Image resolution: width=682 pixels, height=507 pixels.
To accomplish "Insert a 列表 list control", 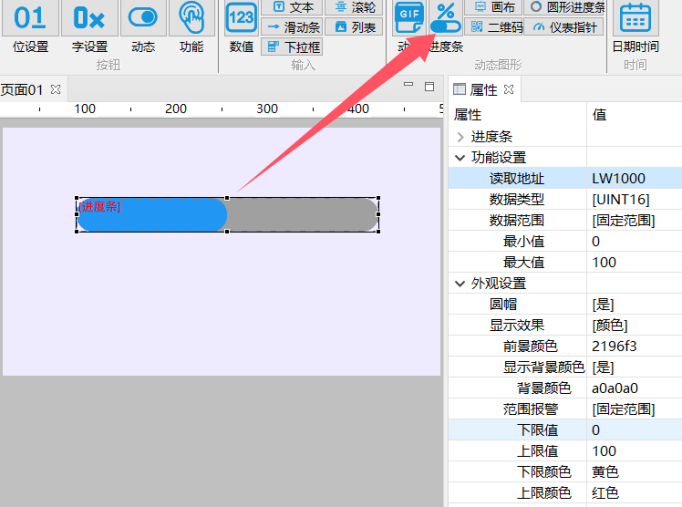I will click(x=353, y=27).
